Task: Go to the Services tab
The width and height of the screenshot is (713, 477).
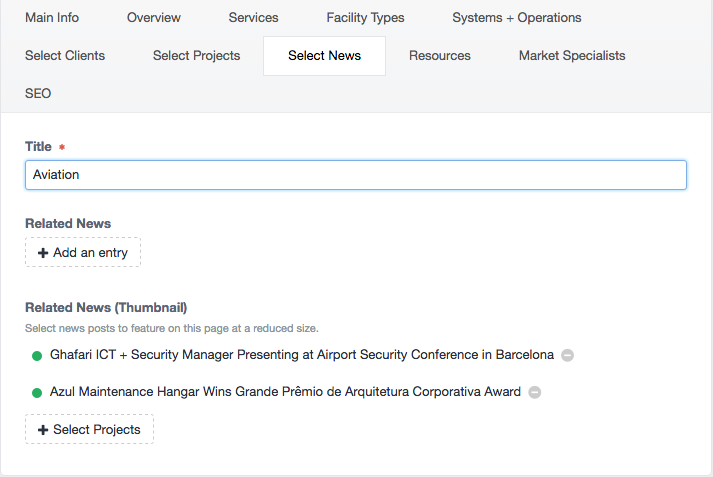Action: tap(253, 18)
